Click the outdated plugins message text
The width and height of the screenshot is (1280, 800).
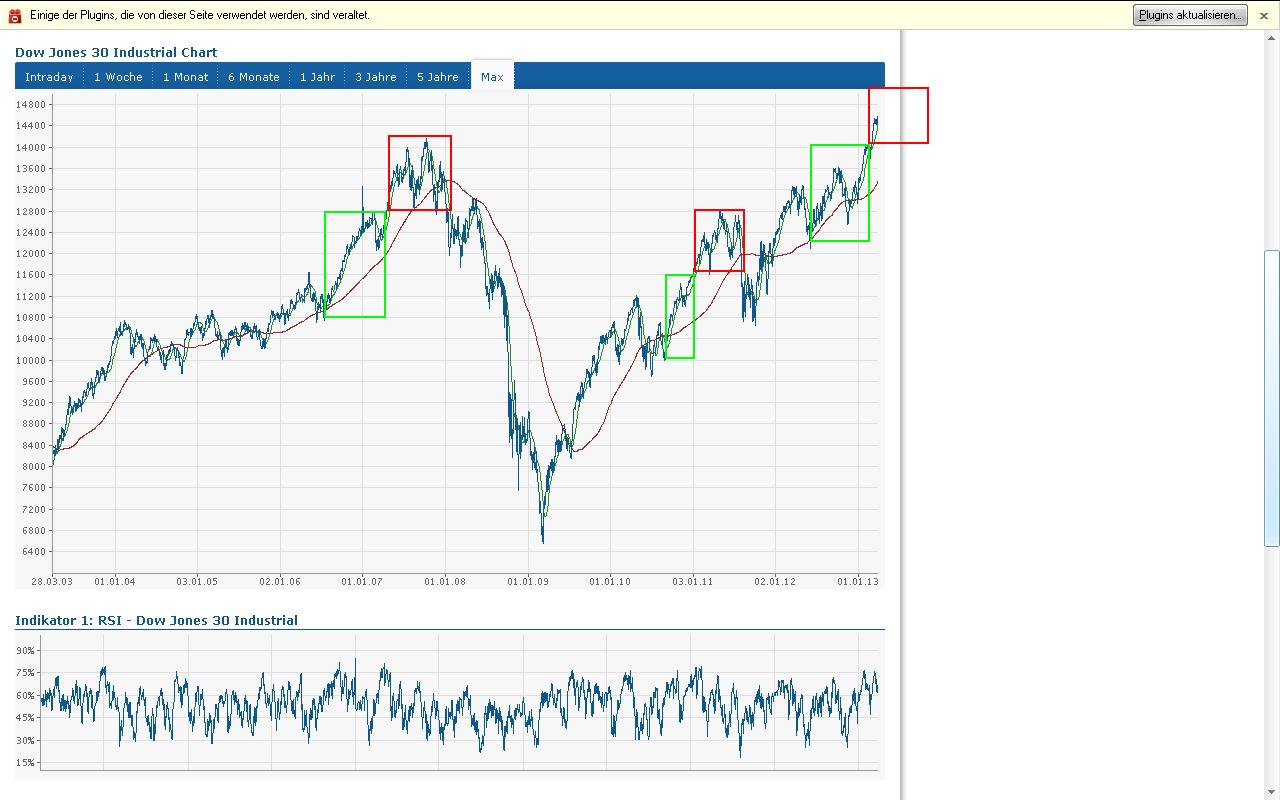pyautogui.click(x=200, y=15)
